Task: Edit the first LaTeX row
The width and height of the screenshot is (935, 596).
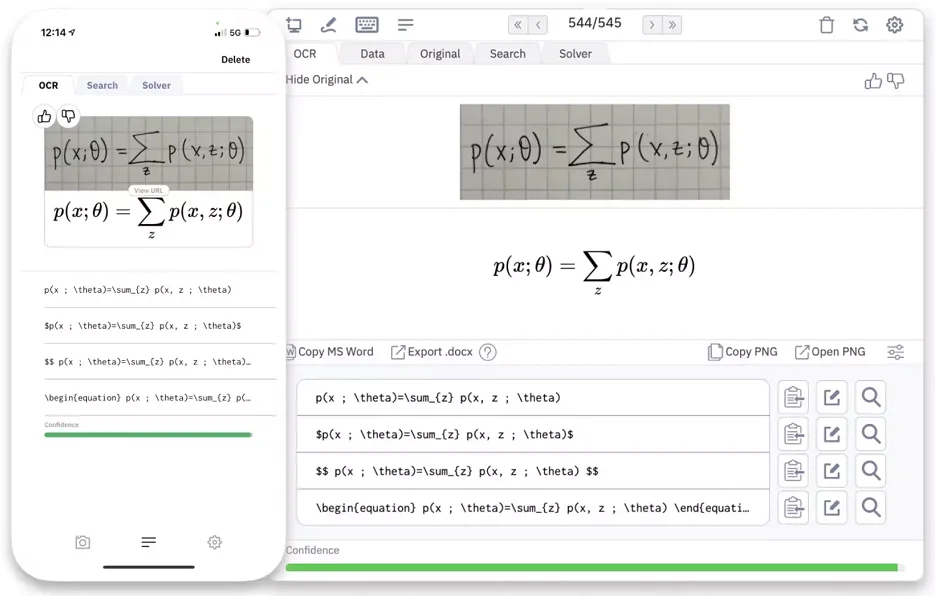Action: [831, 397]
